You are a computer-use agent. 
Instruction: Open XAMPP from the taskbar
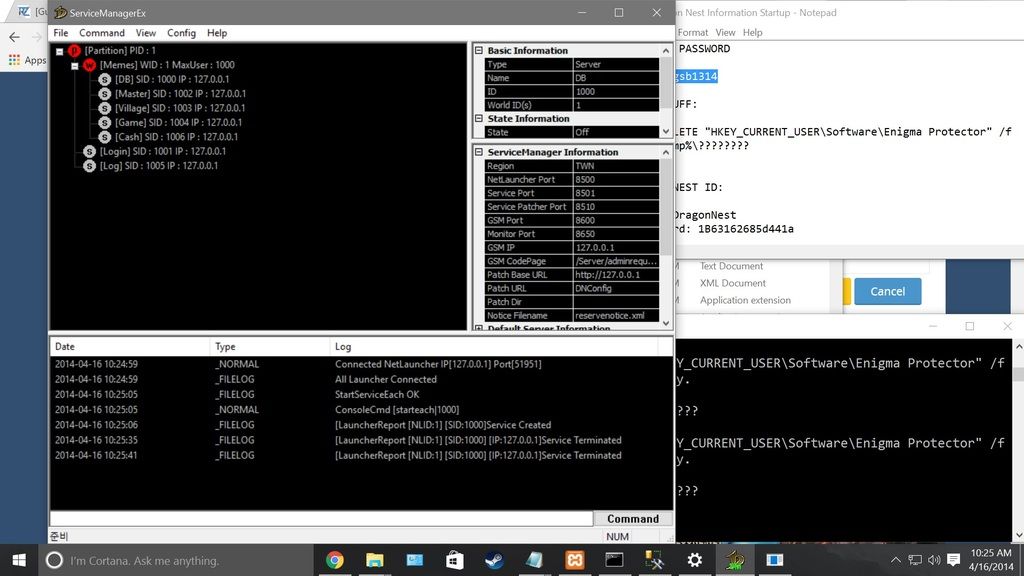click(574, 560)
